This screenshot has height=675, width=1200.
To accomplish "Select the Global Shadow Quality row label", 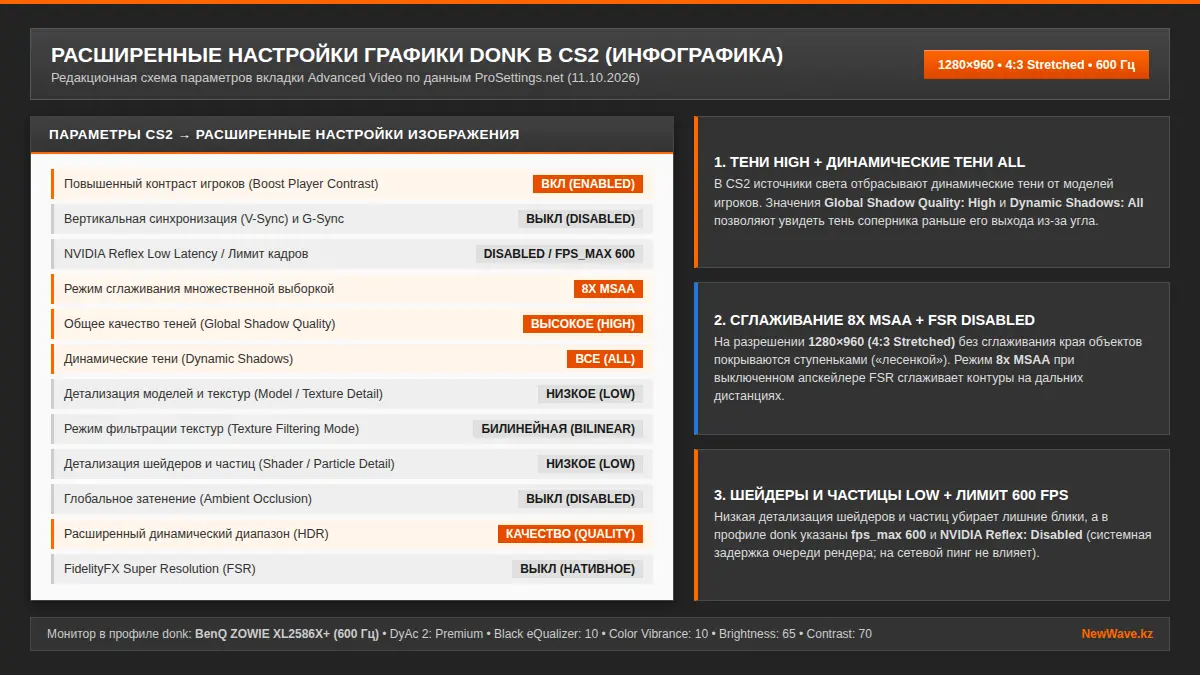I will tap(200, 324).
